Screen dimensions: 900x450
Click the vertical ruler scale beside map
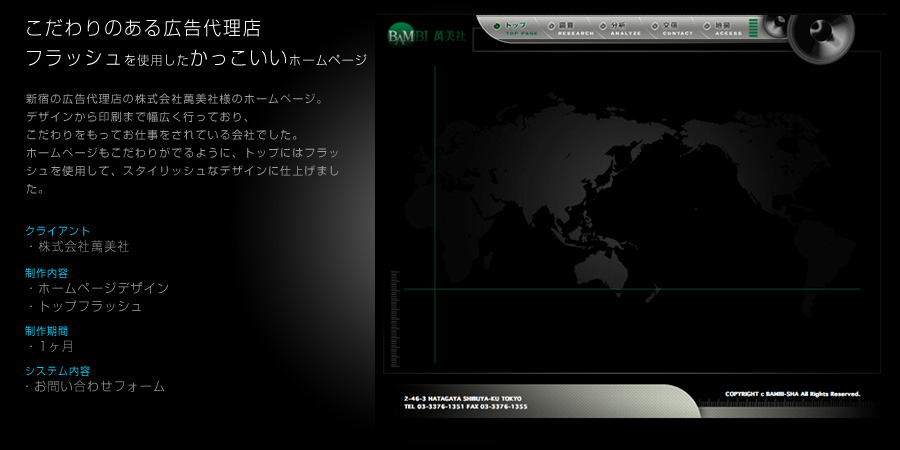click(396, 320)
